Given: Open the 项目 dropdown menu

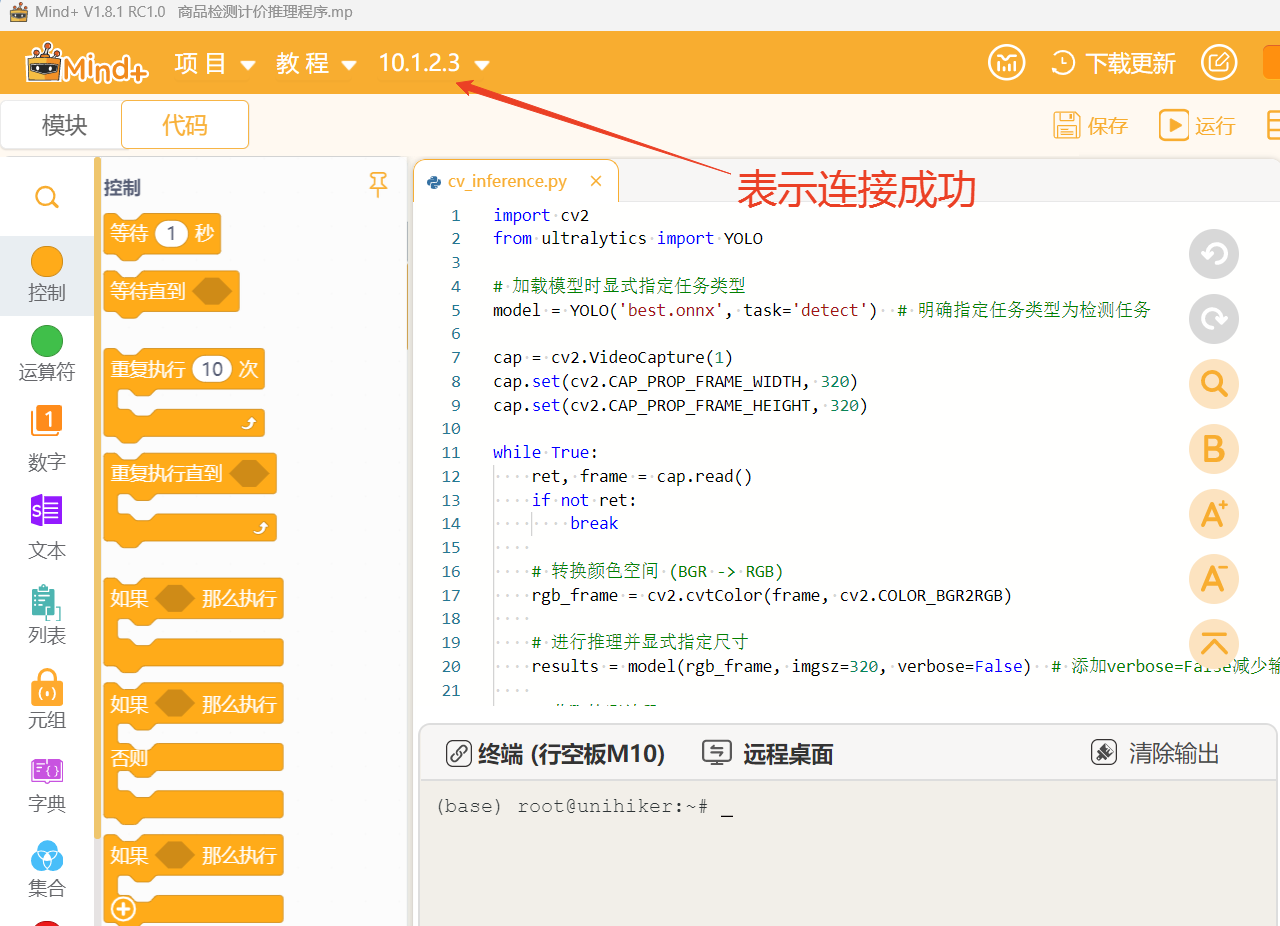Looking at the screenshot, I should click(215, 63).
